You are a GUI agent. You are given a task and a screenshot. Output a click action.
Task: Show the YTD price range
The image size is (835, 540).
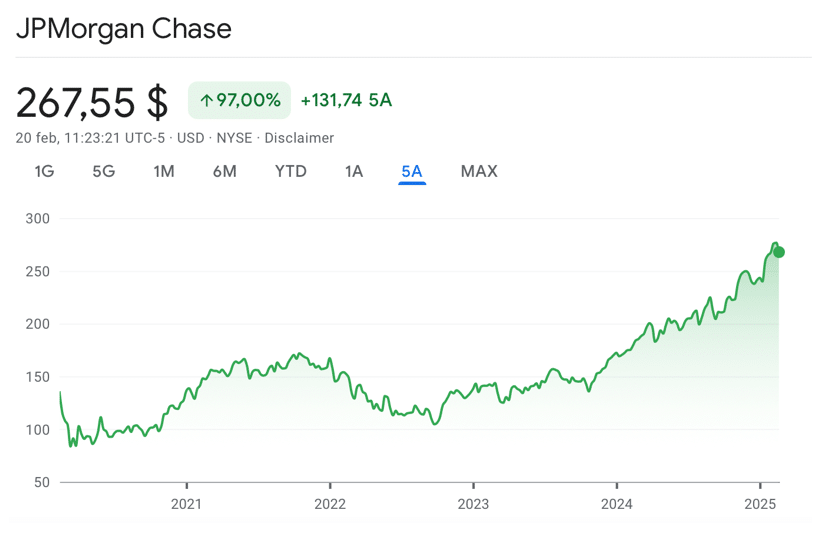290,171
